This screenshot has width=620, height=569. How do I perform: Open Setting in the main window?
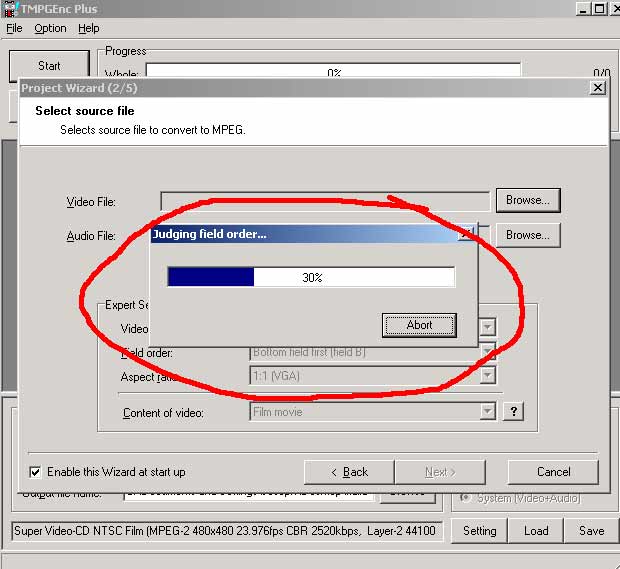pyautogui.click(x=479, y=530)
